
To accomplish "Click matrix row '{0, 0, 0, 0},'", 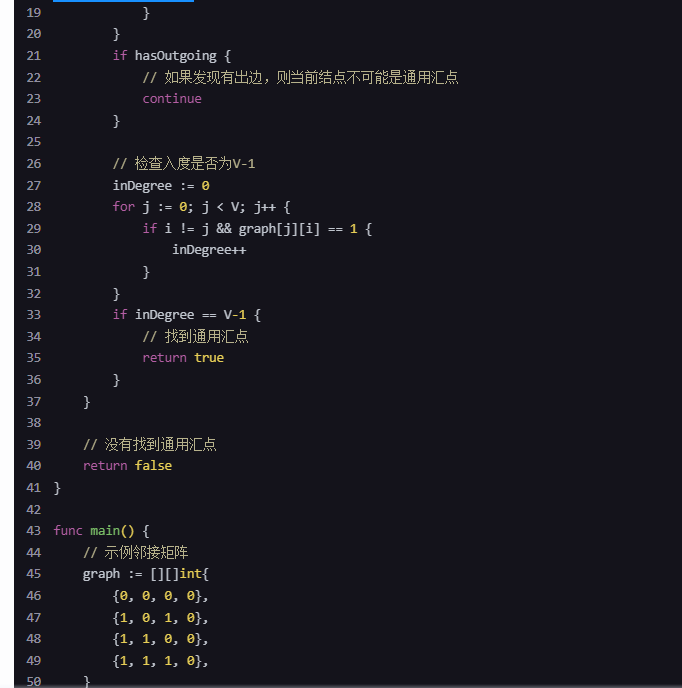I will coord(160,595).
